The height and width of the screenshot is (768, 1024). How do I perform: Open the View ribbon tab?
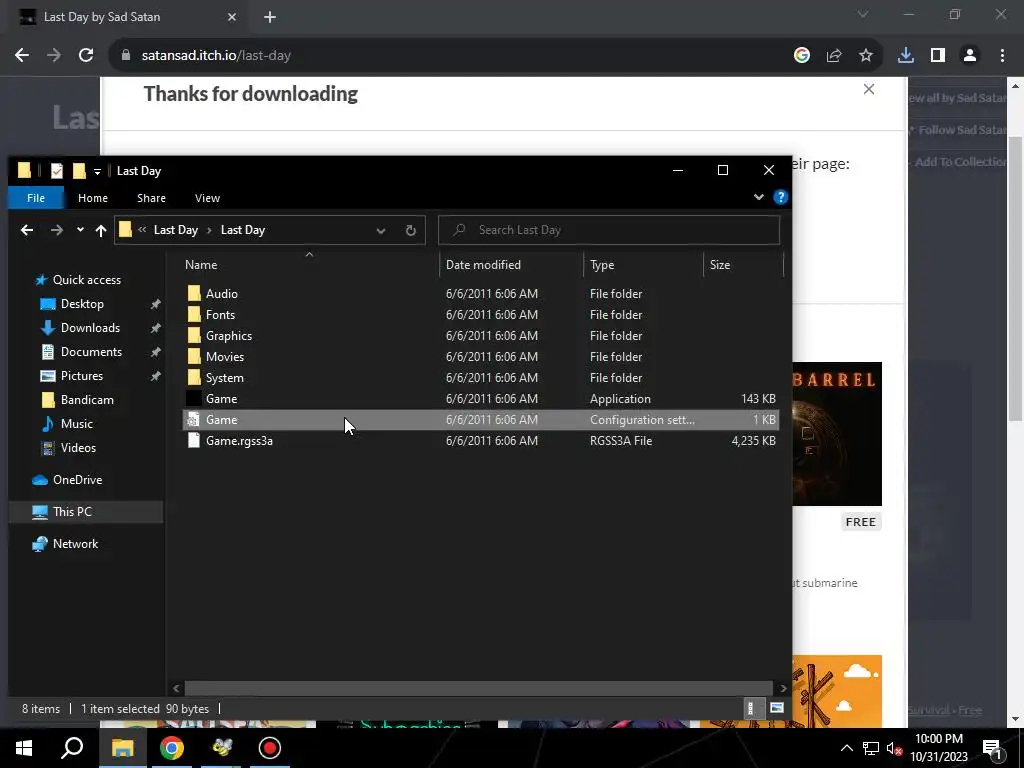pos(207,198)
